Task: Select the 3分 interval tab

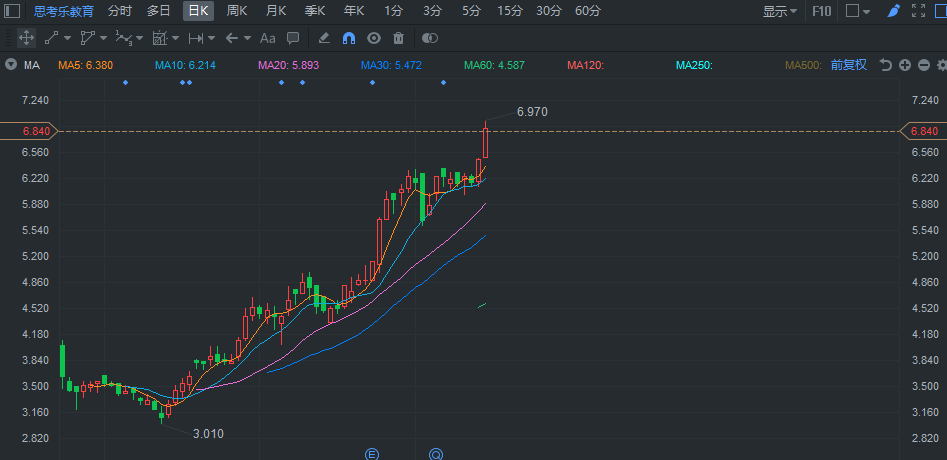Action: pyautogui.click(x=432, y=10)
